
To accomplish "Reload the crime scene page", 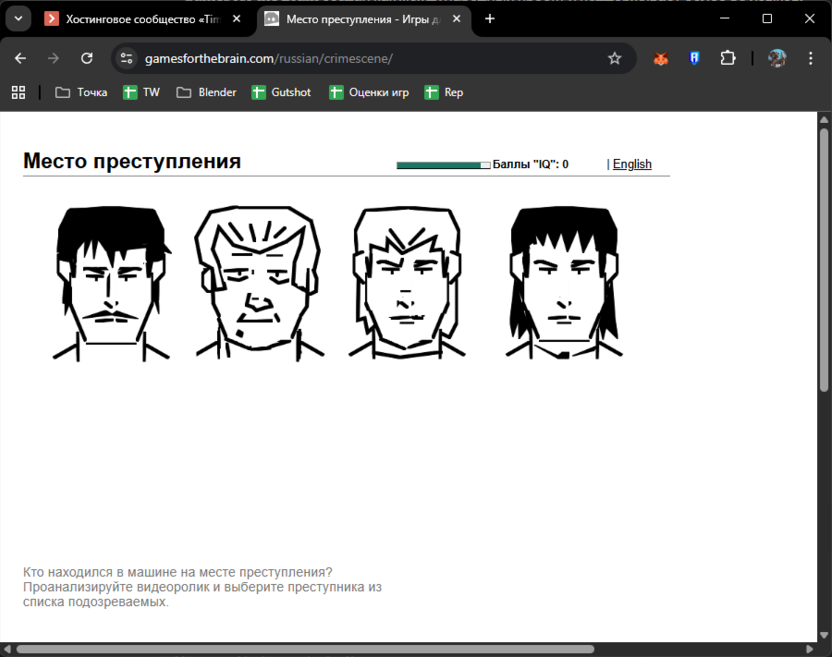I will 88,58.
